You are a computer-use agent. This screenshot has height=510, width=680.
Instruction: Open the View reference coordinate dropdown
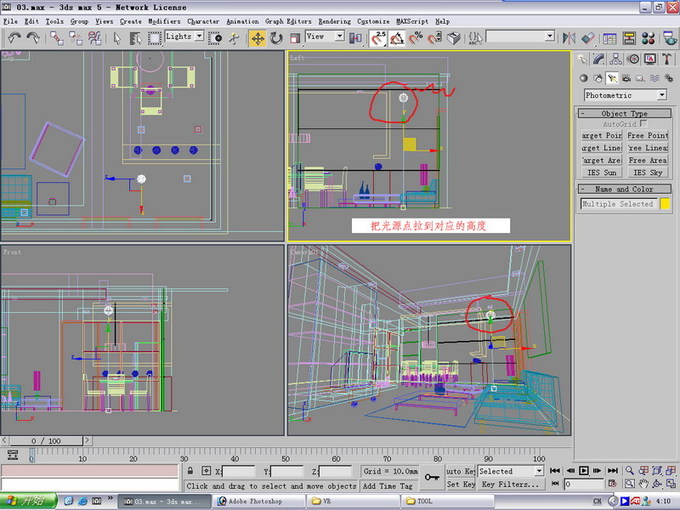click(x=324, y=37)
